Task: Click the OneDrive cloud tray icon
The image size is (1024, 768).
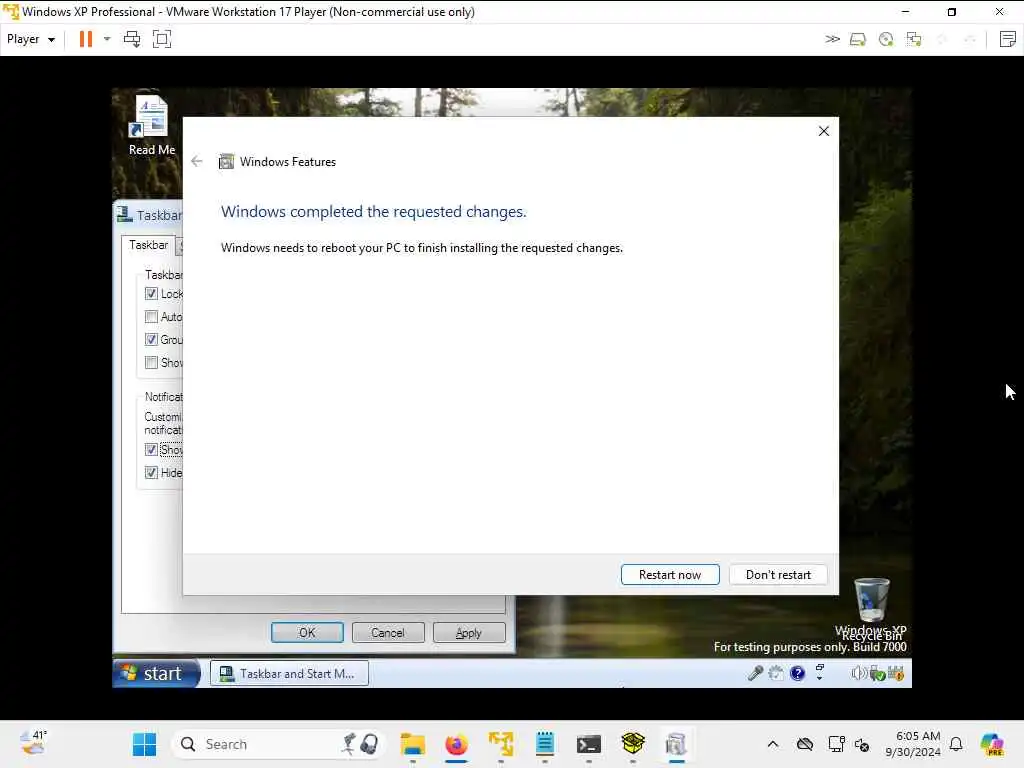Action: [805, 744]
